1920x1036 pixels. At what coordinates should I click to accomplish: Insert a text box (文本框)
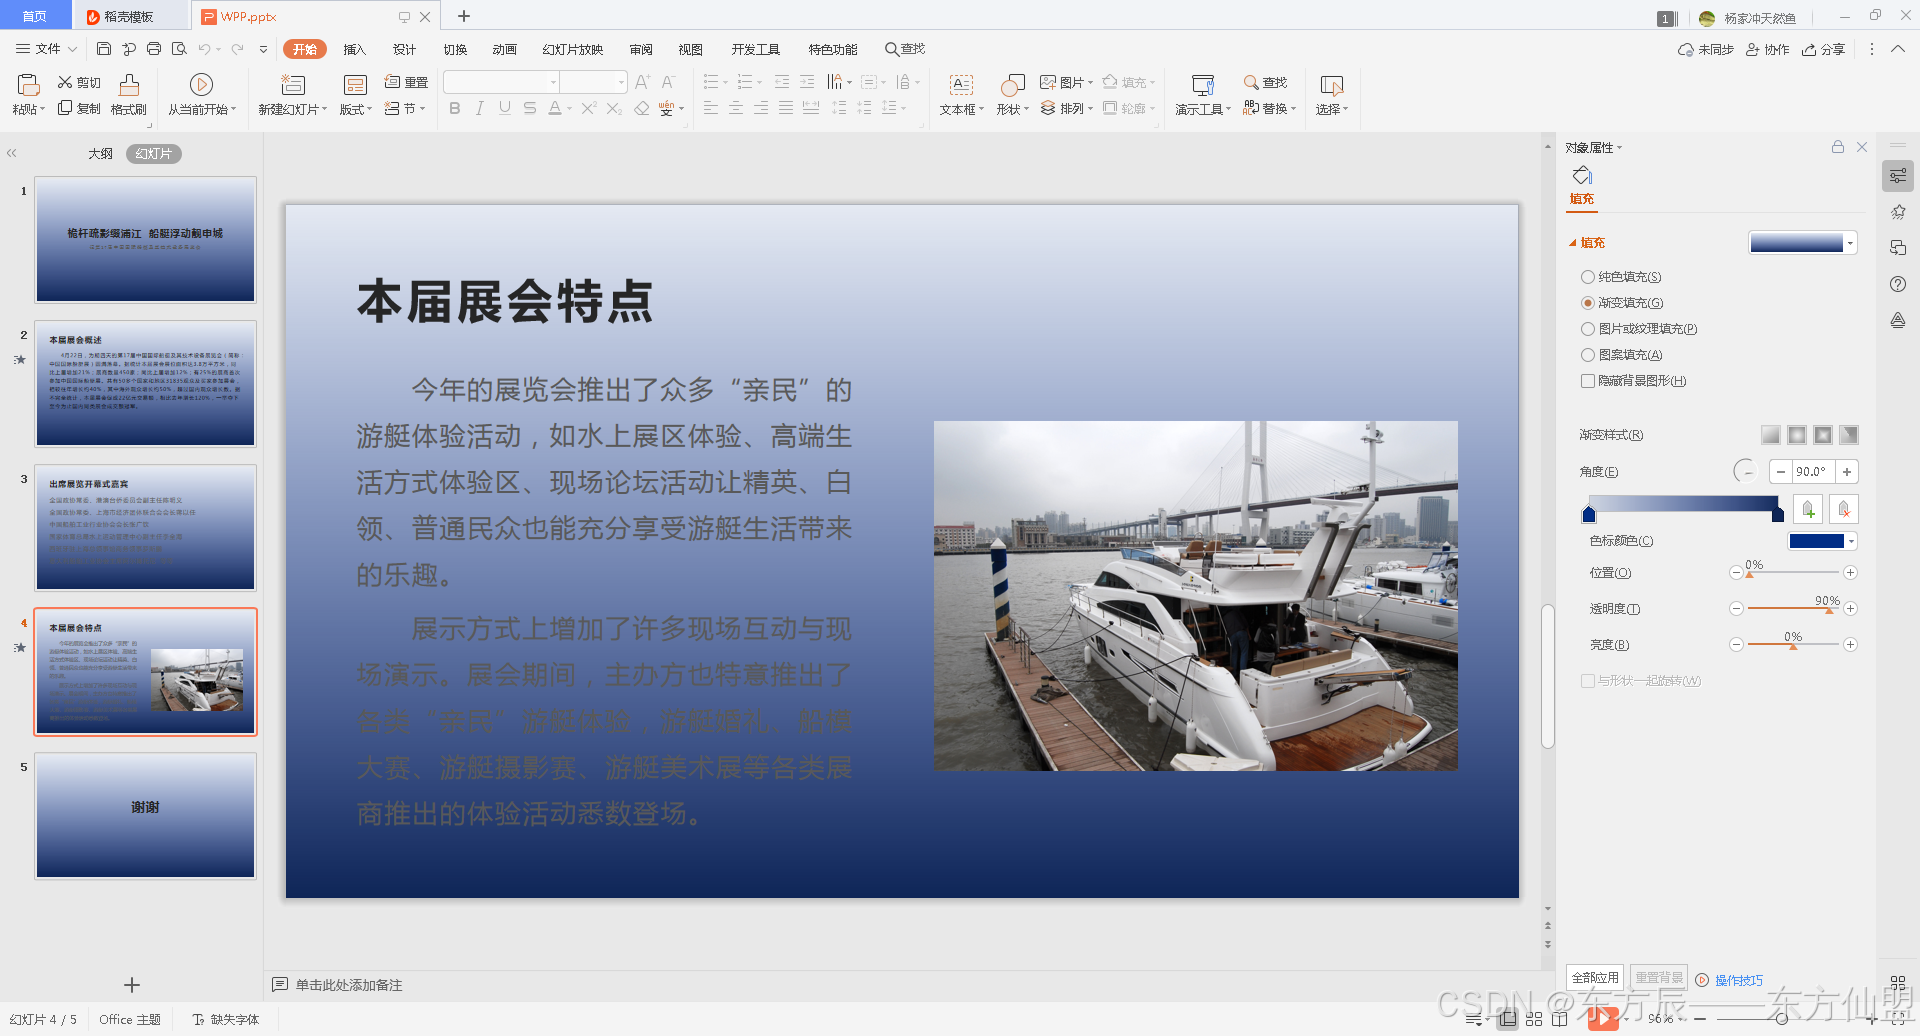point(961,96)
